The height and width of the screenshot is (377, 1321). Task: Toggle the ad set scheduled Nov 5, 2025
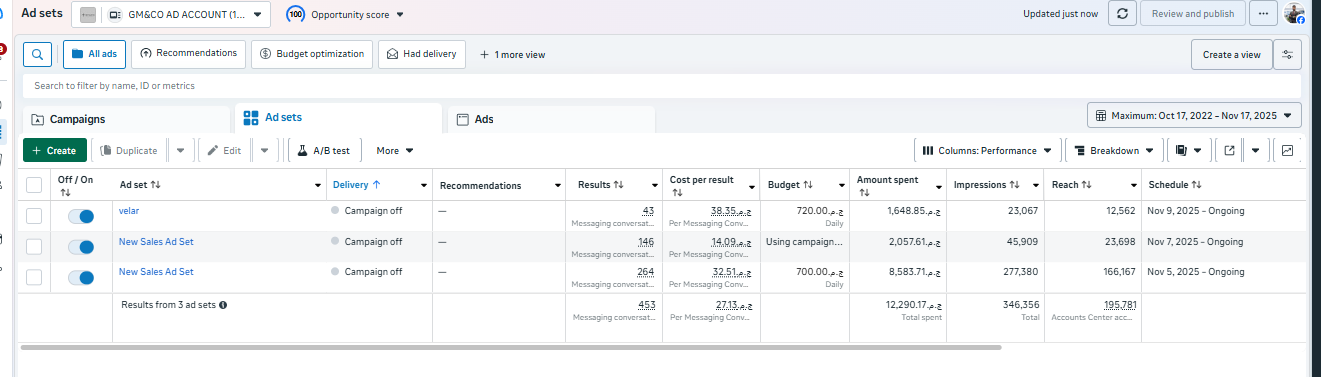(81, 277)
